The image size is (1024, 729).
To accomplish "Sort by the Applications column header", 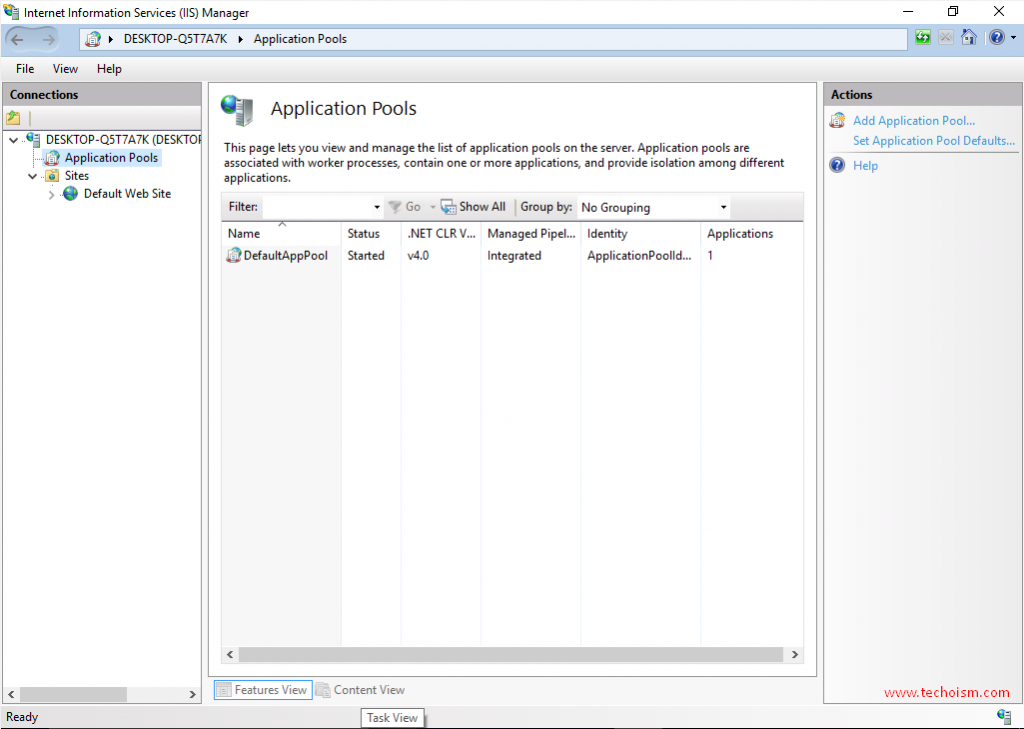I will pyautogui.click(x=752, y=233).
